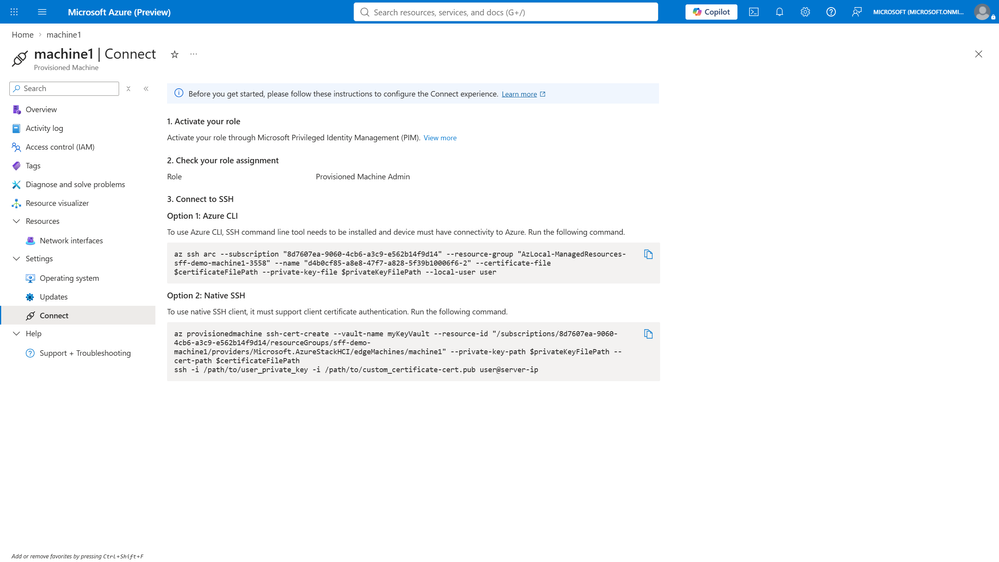Click the sidebar menu search box

coord(64,89)
